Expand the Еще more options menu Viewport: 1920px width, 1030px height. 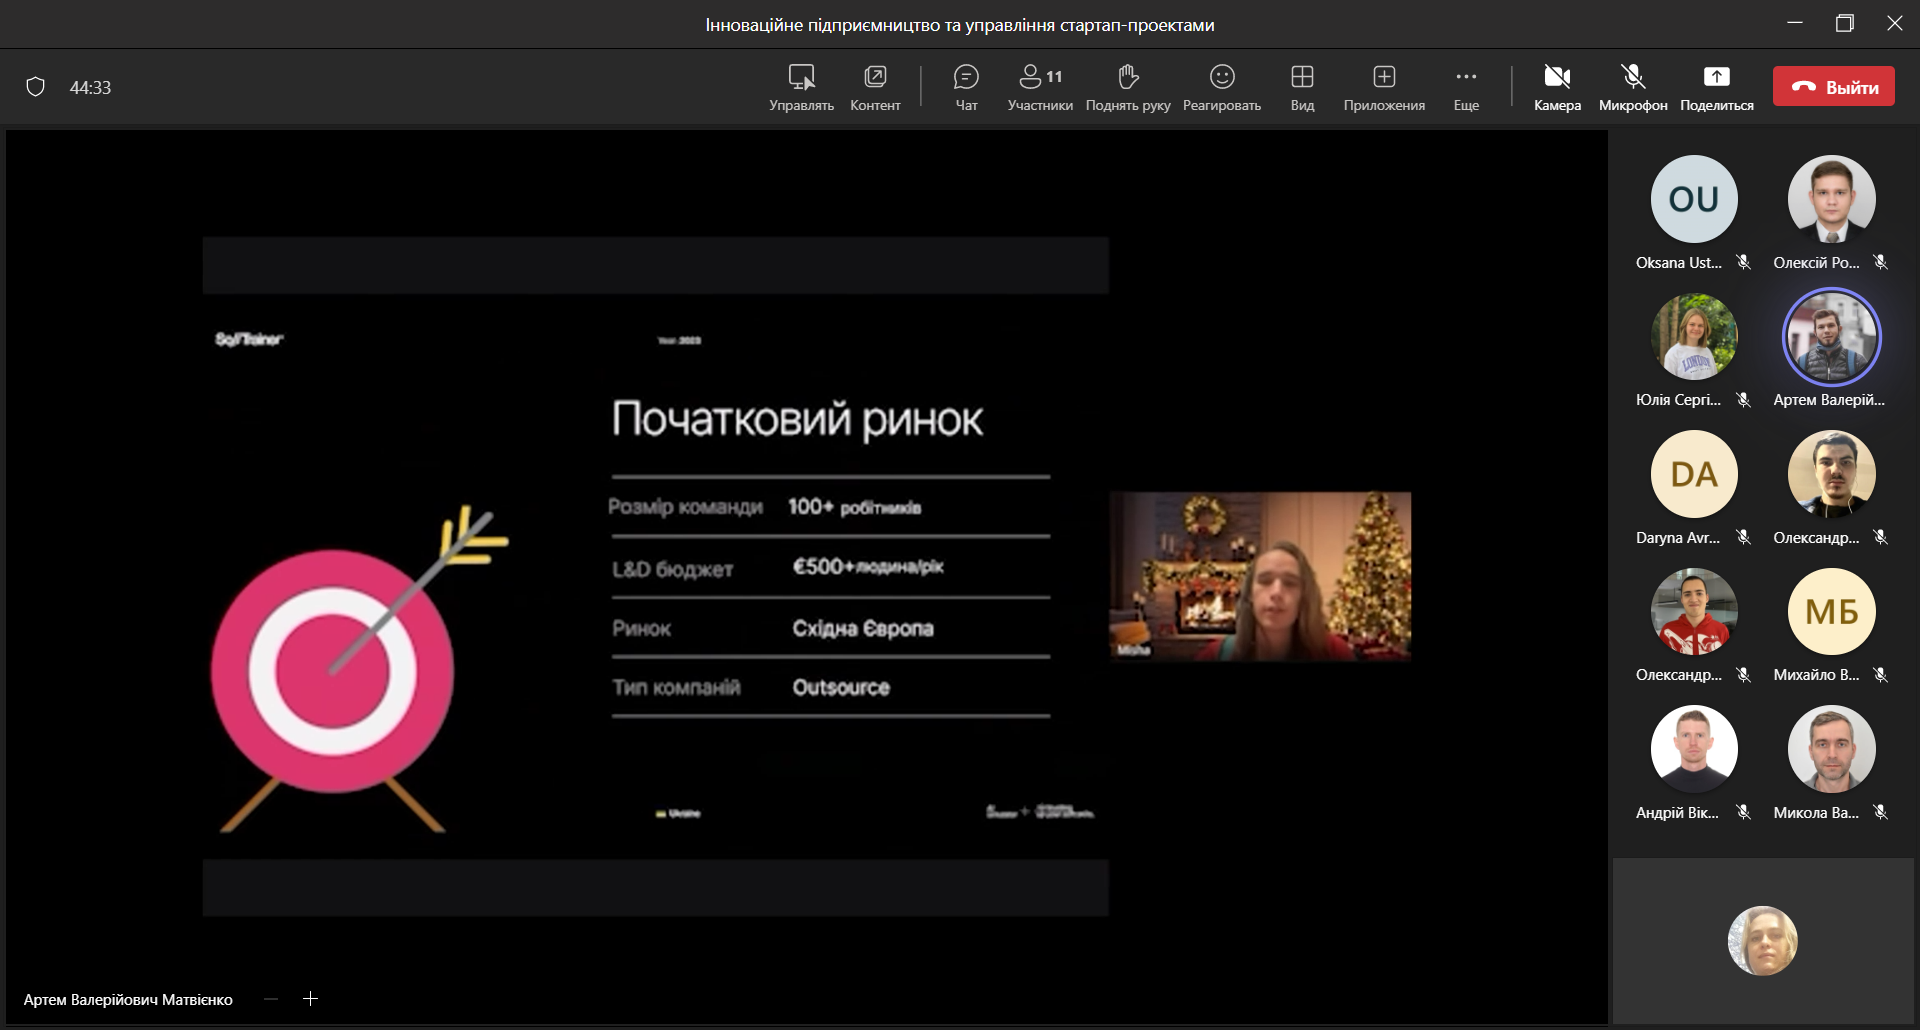pyautogui.click(x=1466, y=87)
